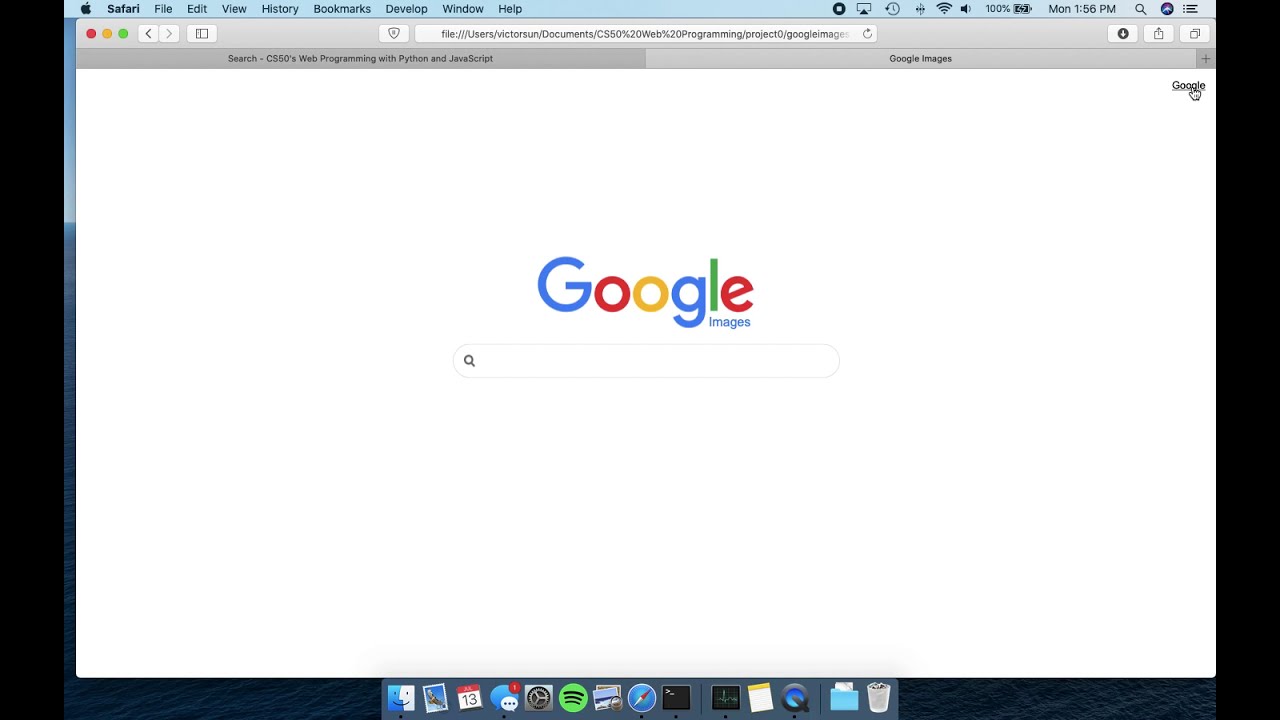Go forward using Safari's forward arrow
This screenshot has width=1280, height=720.
pos(169,34)
